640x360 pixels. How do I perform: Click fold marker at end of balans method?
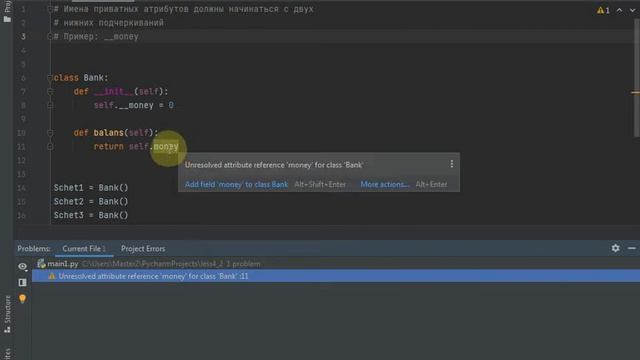tap(50, 146)
